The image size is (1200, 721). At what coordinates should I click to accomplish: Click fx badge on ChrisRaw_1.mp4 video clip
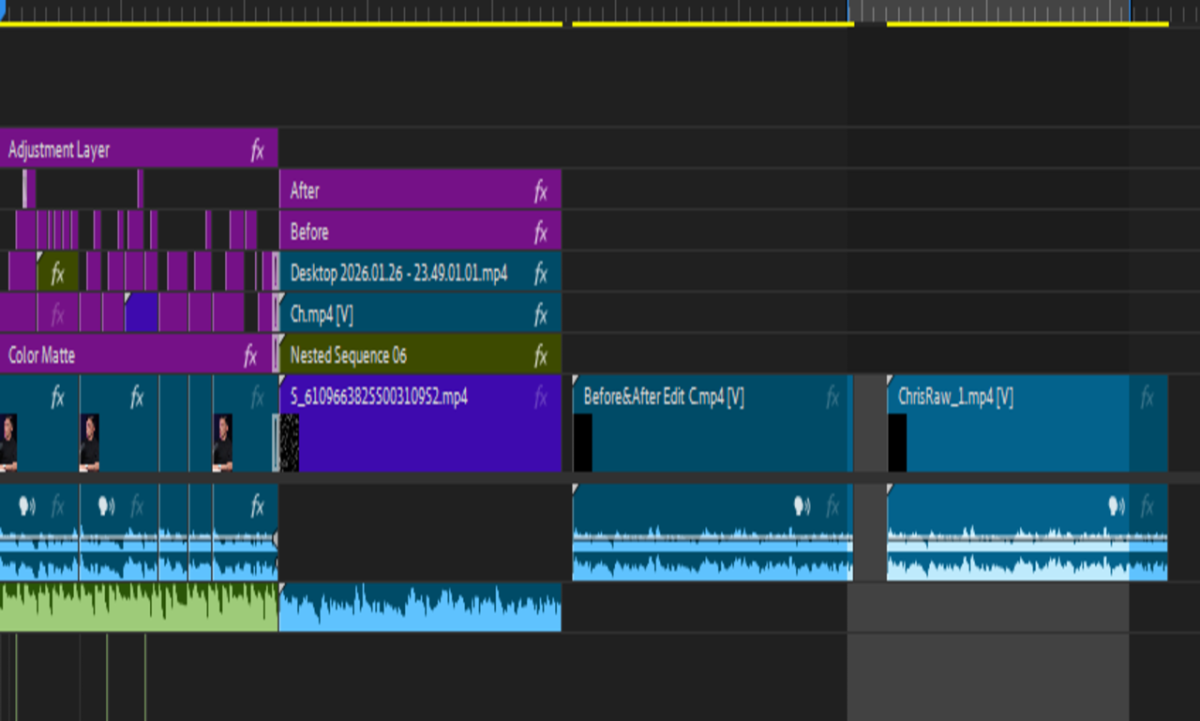[x=1147, y=398]
